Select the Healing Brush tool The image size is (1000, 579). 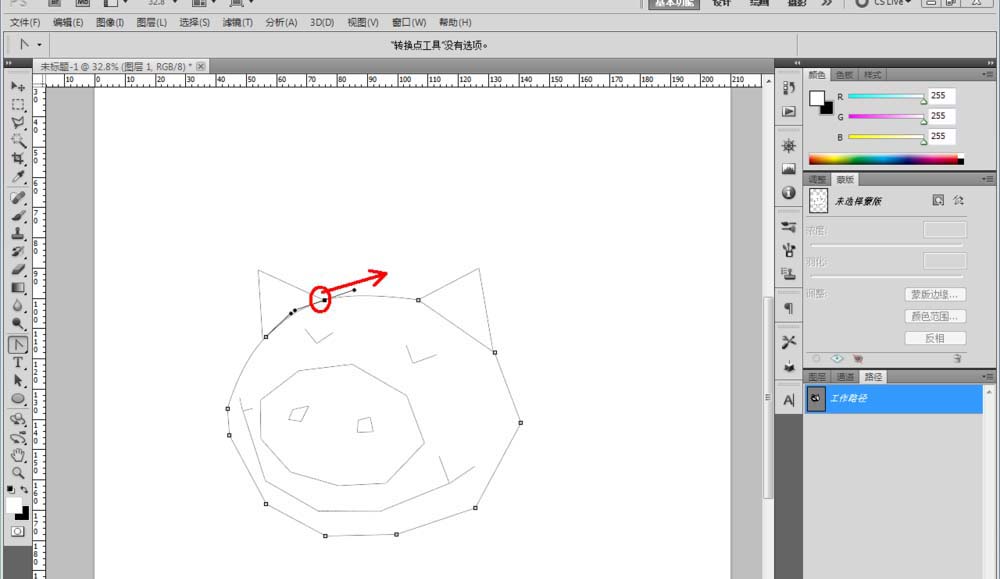(x=18, y=198)
